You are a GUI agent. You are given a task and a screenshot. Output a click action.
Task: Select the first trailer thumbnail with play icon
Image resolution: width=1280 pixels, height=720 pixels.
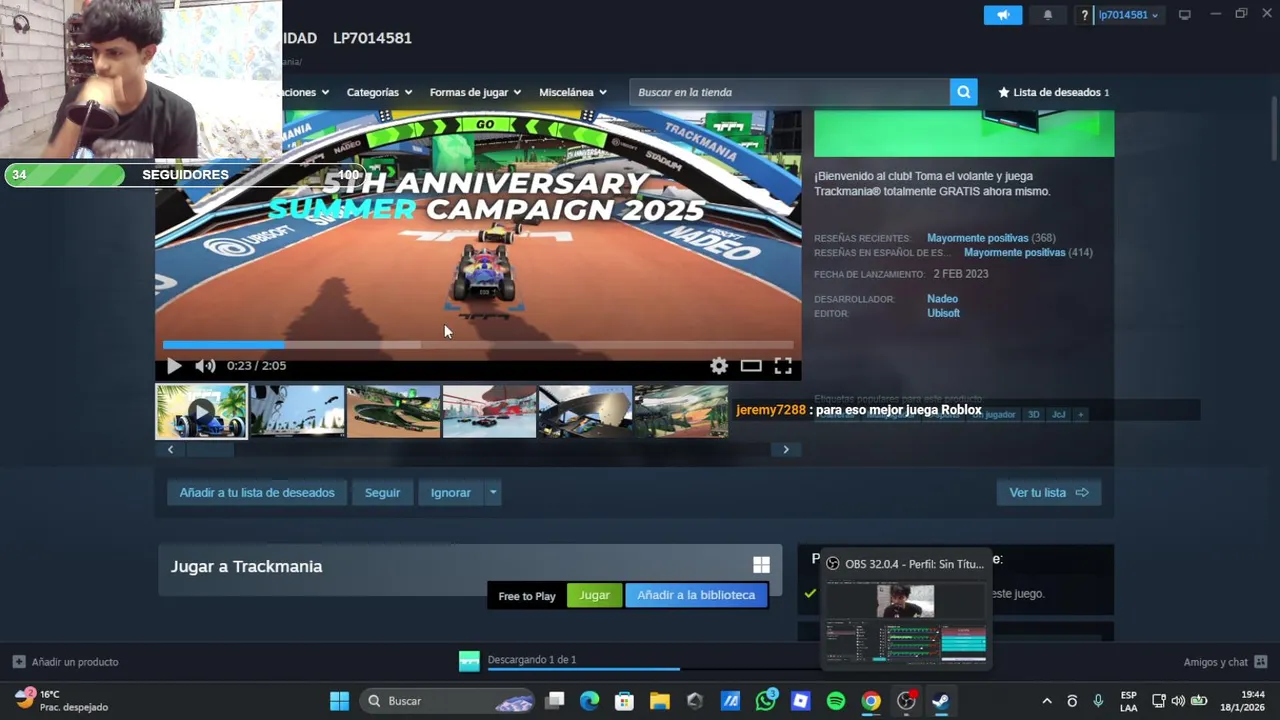pyautogui.click(x=201, y=412)
